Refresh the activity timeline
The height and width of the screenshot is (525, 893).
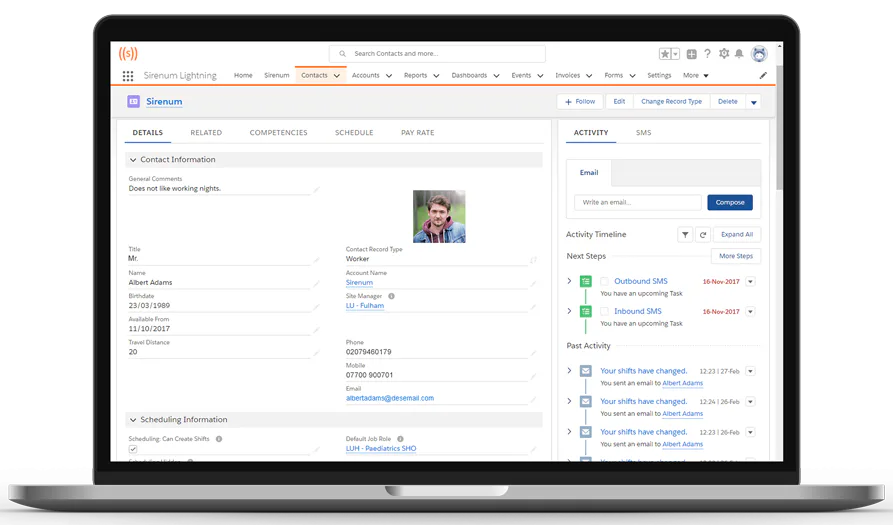coord(703,235)
